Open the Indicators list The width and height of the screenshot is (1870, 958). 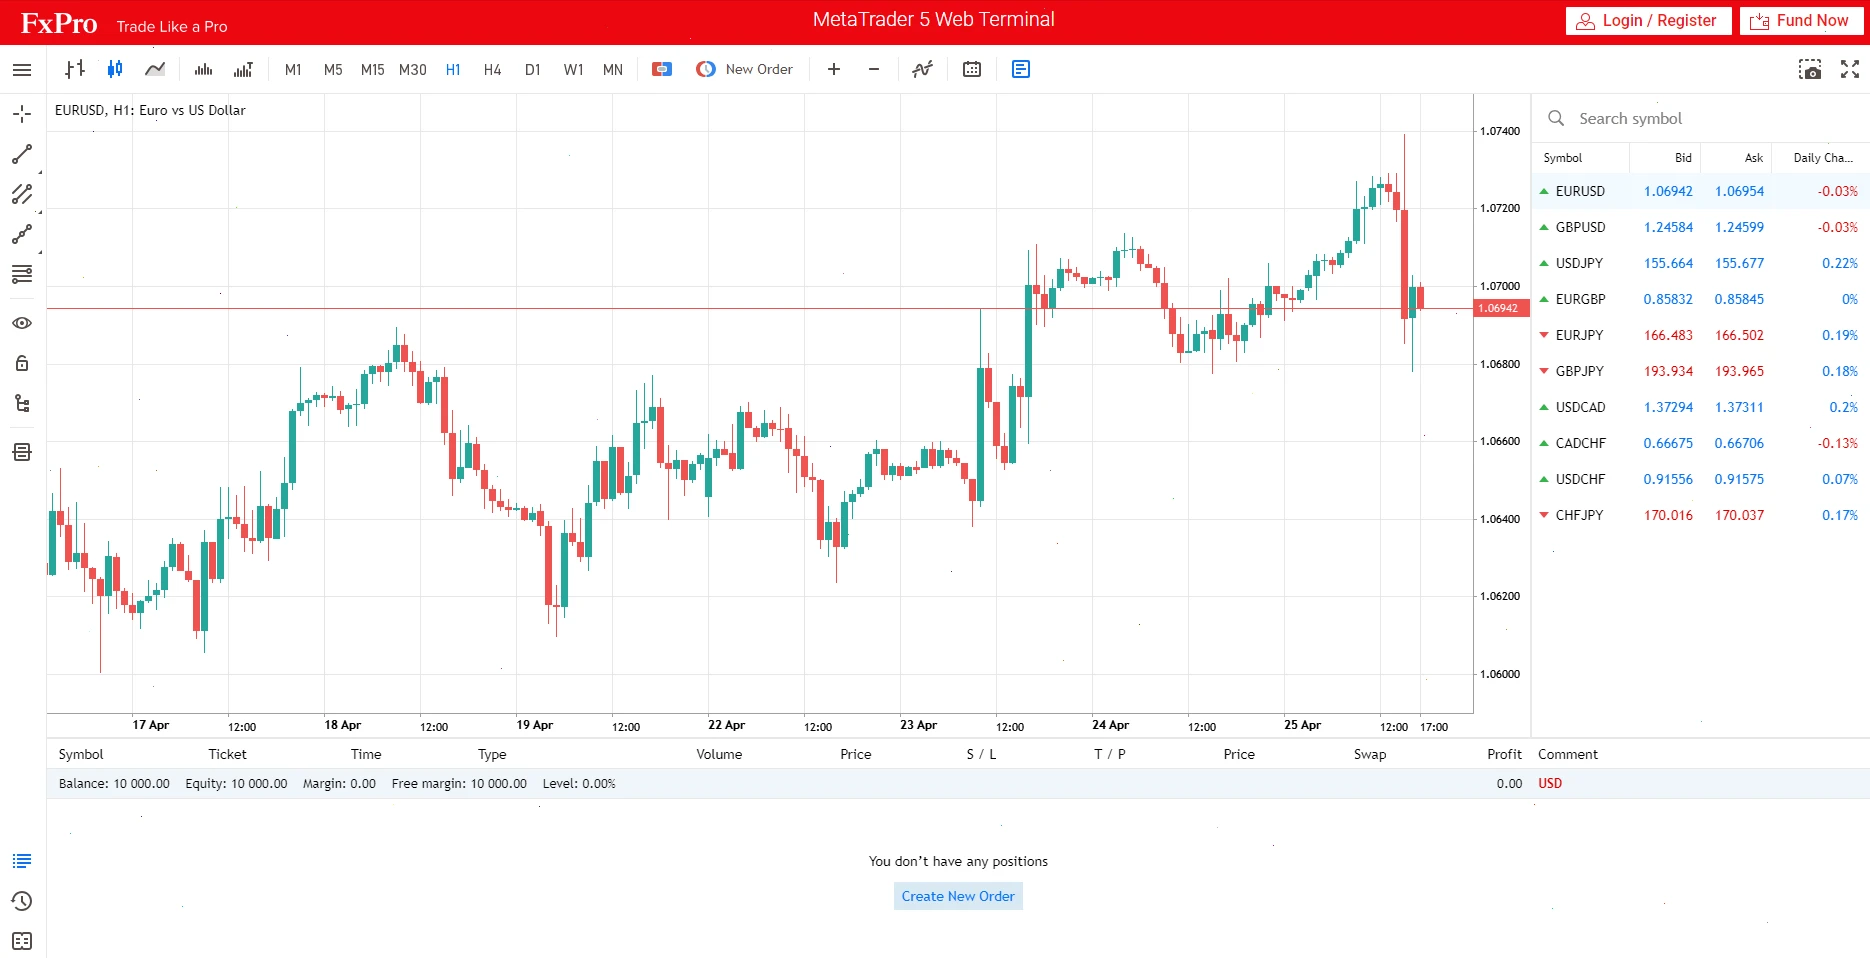[921, 69]
